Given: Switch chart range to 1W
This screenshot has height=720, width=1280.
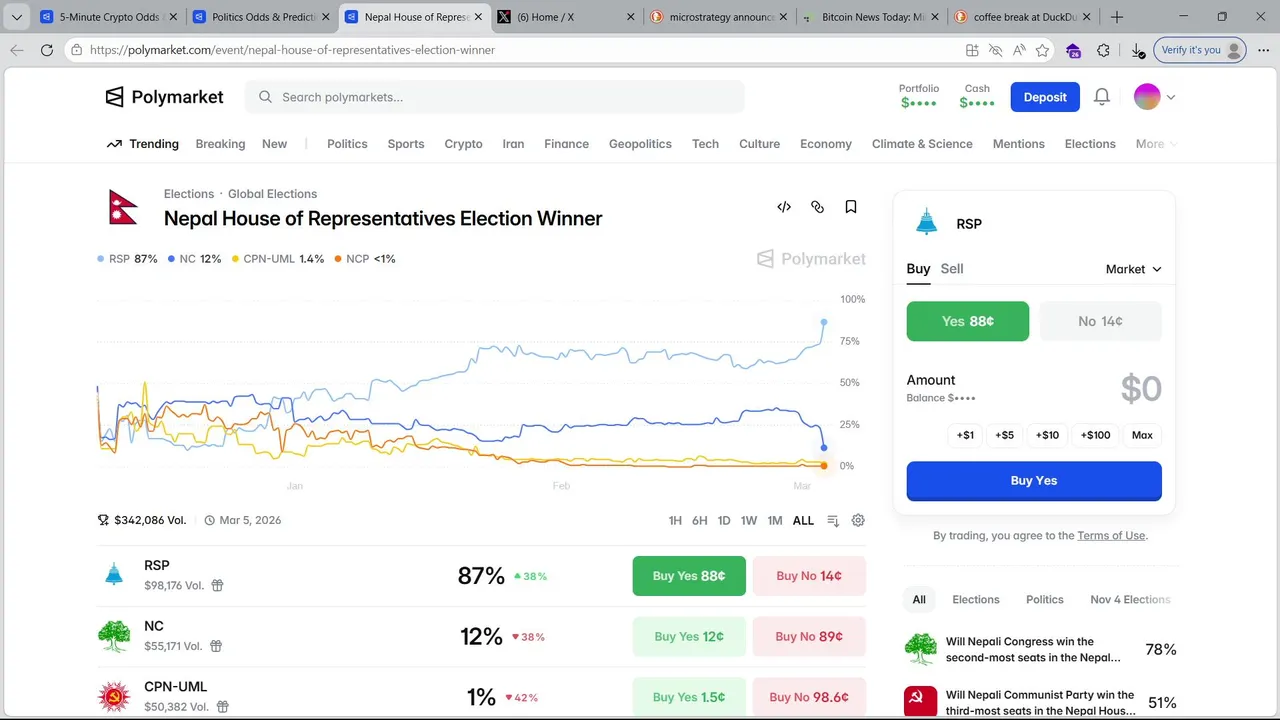Looking at the screenshot, I should [749, 520].
